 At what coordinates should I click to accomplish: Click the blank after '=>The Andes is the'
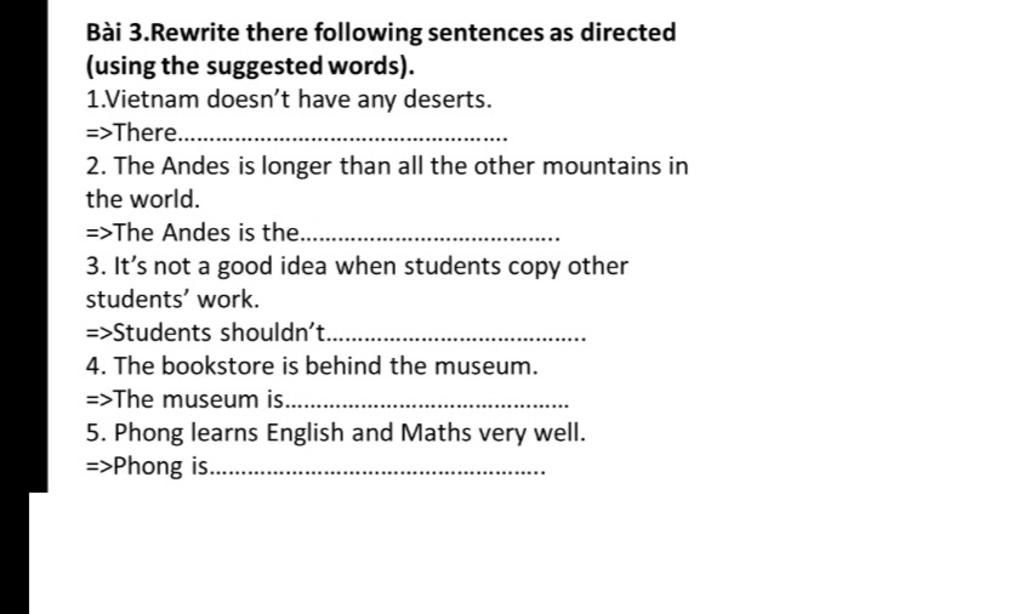tap(431, 236)
